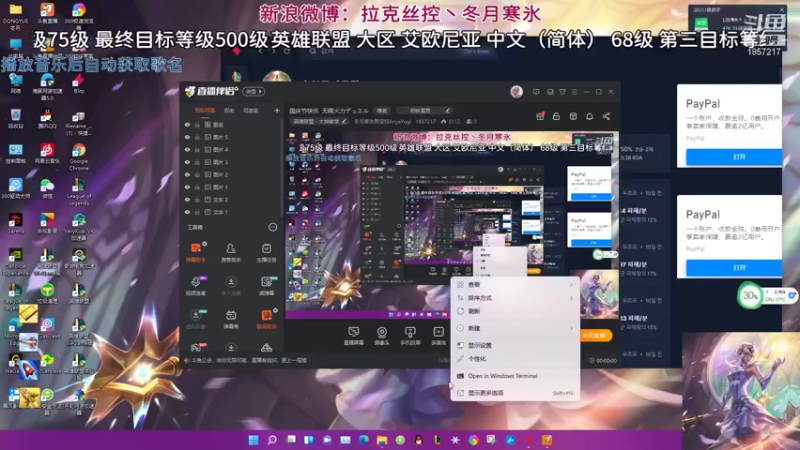Open the 视频连麦 tool
Viewport: 800px width, 450px height.
195,286
